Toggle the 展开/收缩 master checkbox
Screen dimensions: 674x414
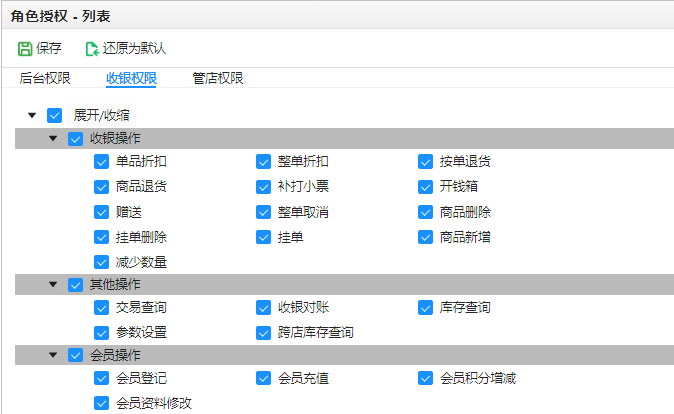[55, 115]
